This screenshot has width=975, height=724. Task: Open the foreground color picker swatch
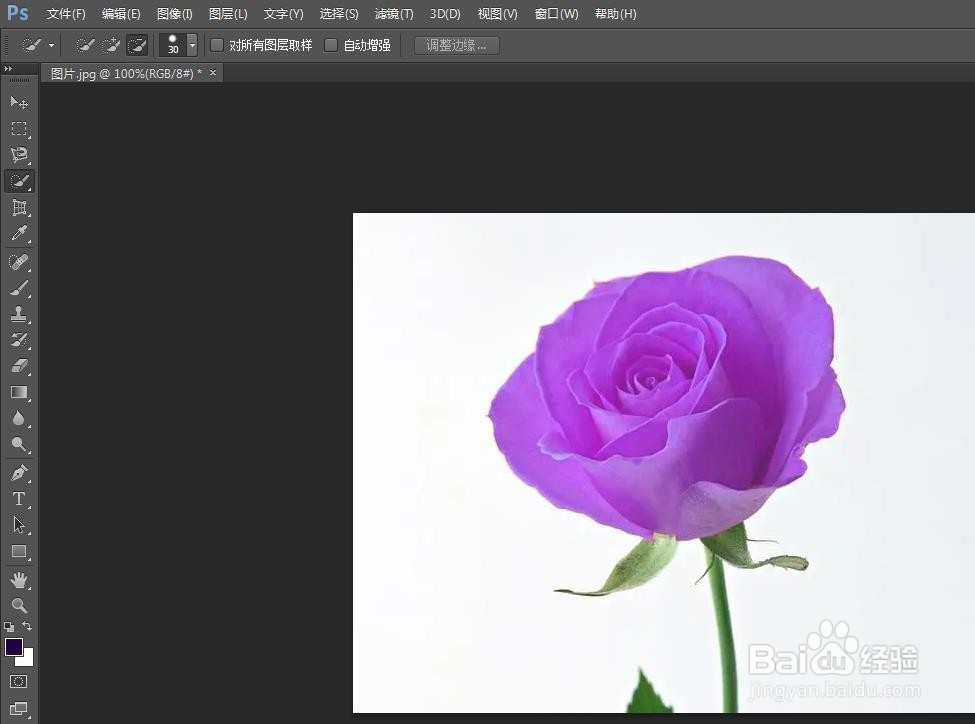point(14,647)
